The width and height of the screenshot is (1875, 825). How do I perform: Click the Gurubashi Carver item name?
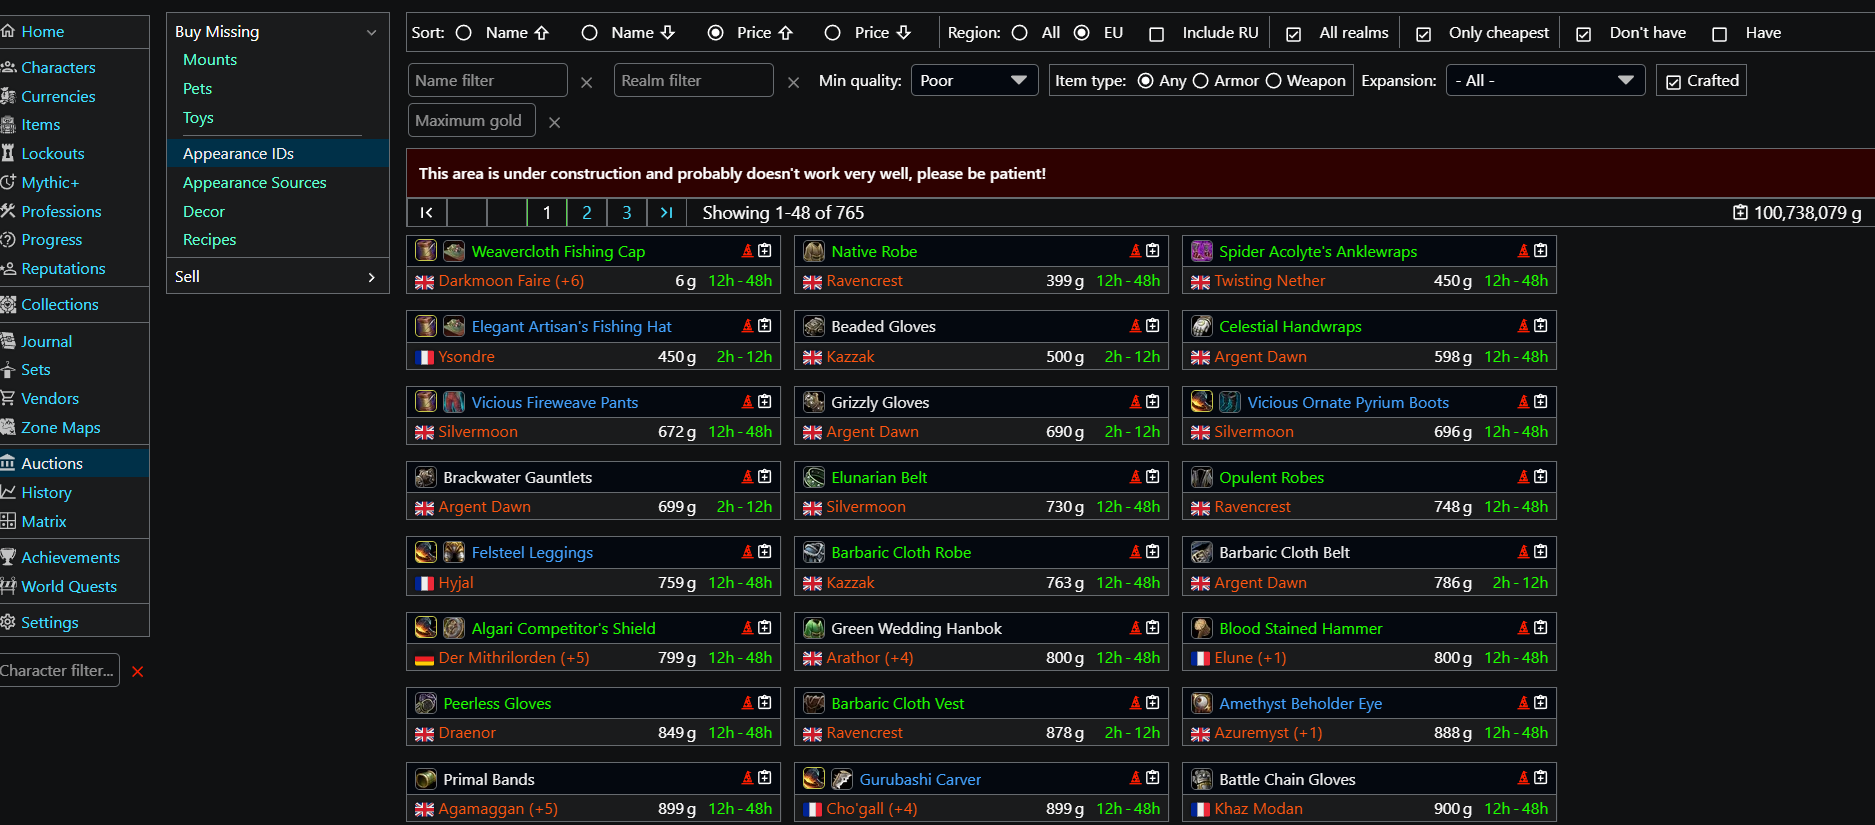point(920,780)
